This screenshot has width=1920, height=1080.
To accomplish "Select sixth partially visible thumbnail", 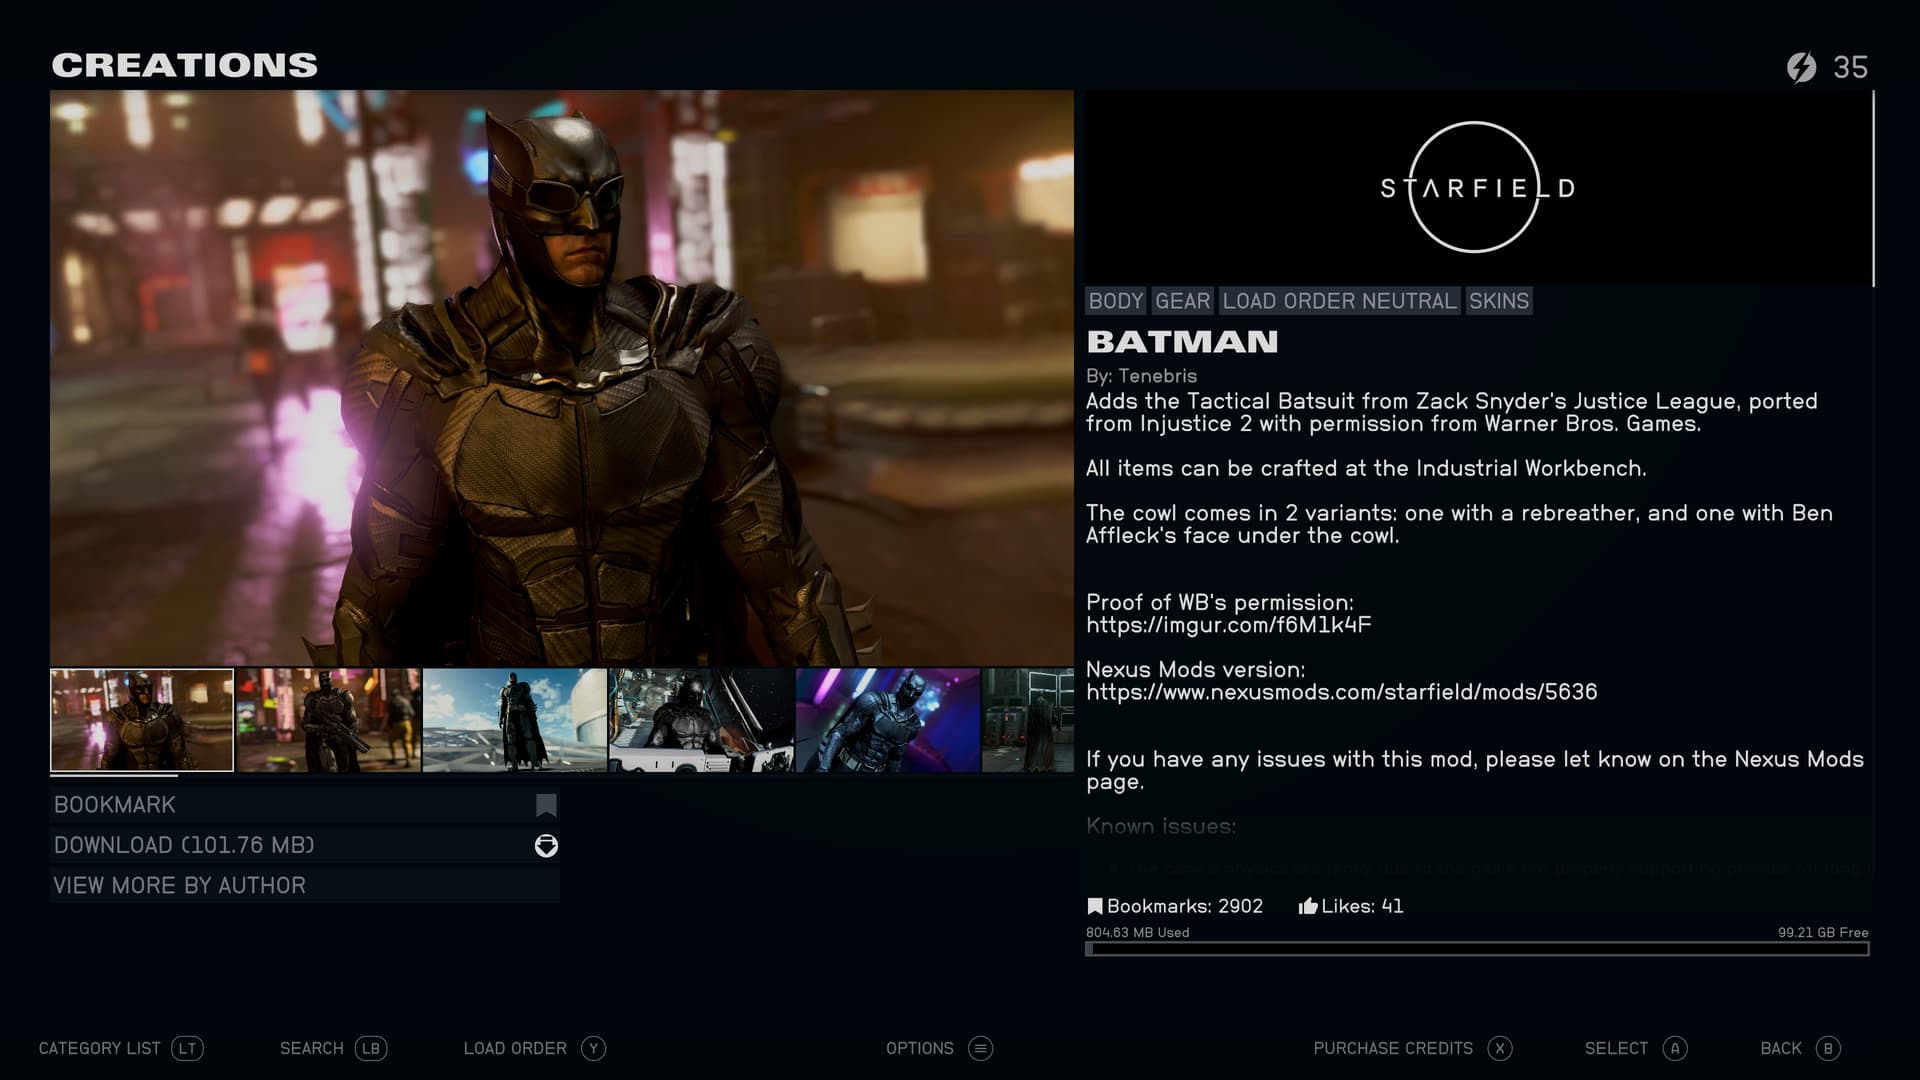I will pos(1028,720).
